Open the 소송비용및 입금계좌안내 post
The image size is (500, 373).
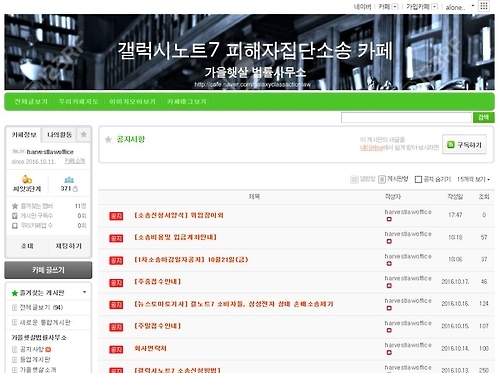pos(175,237)
